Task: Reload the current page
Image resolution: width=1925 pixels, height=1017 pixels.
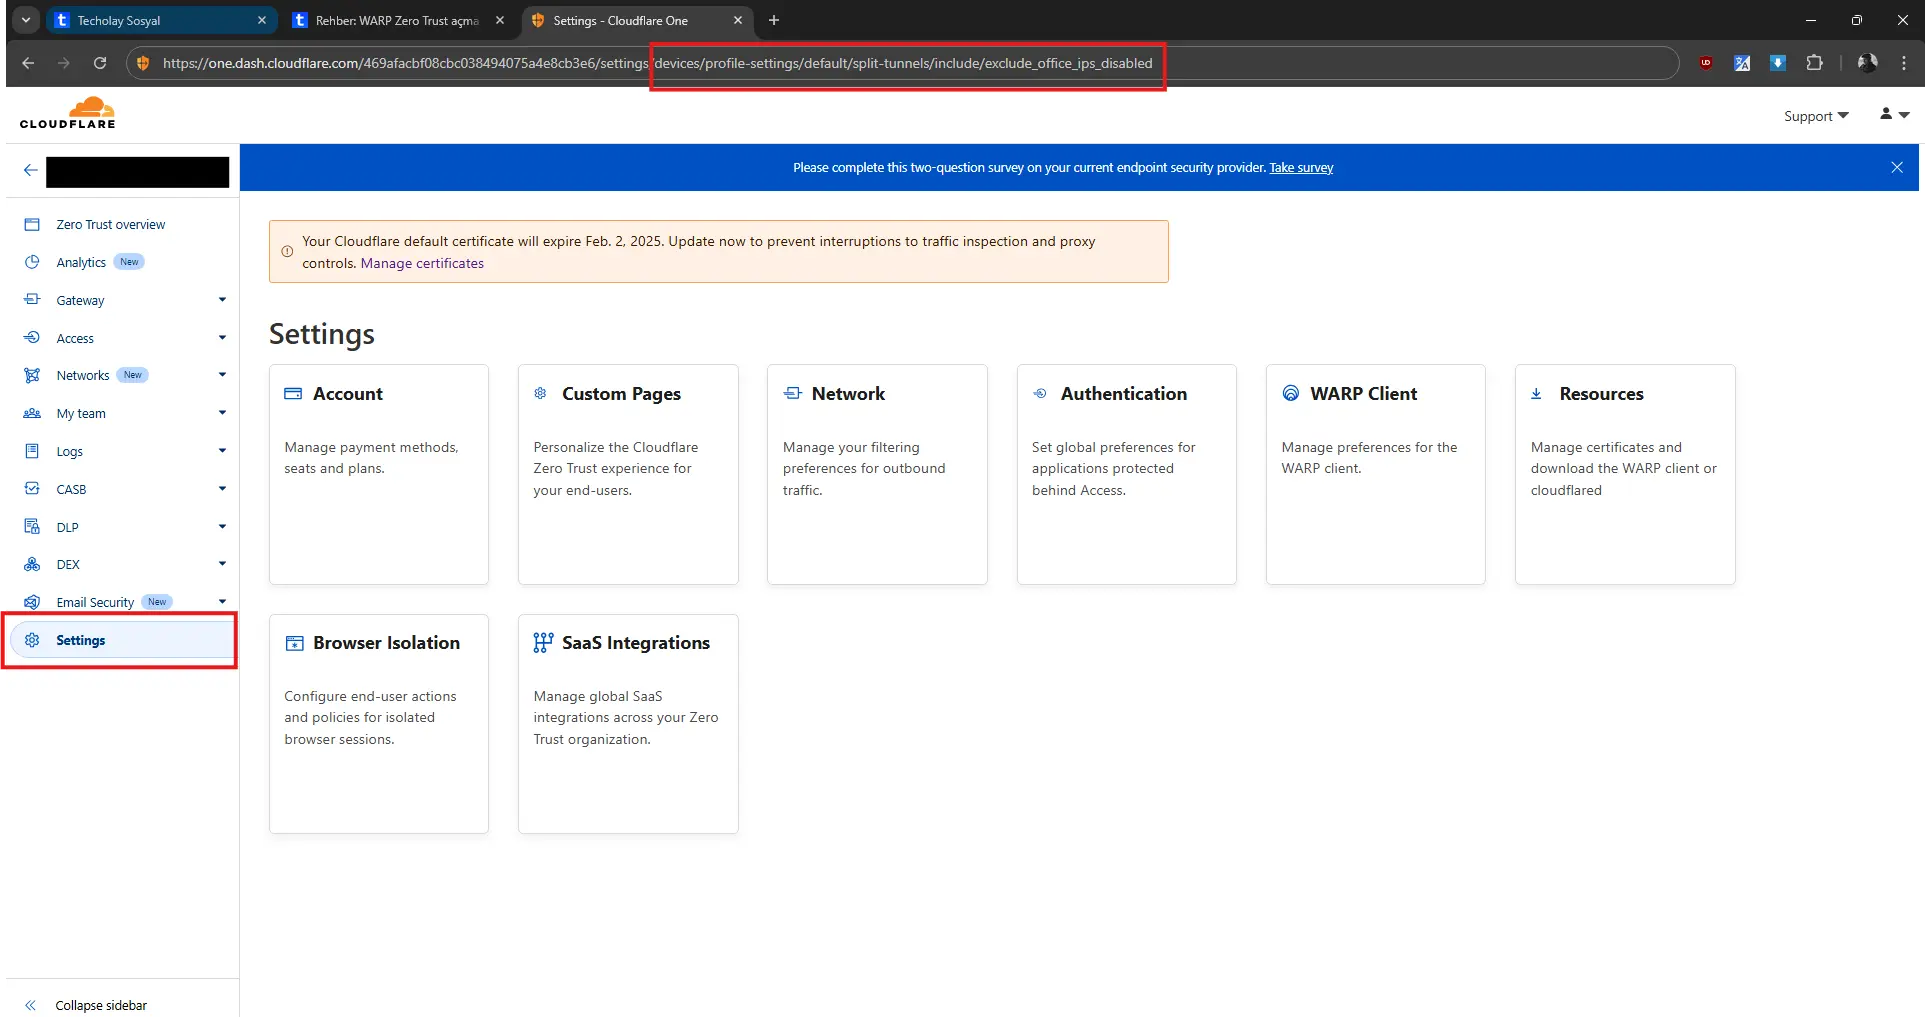Action: tap(100, 63)
